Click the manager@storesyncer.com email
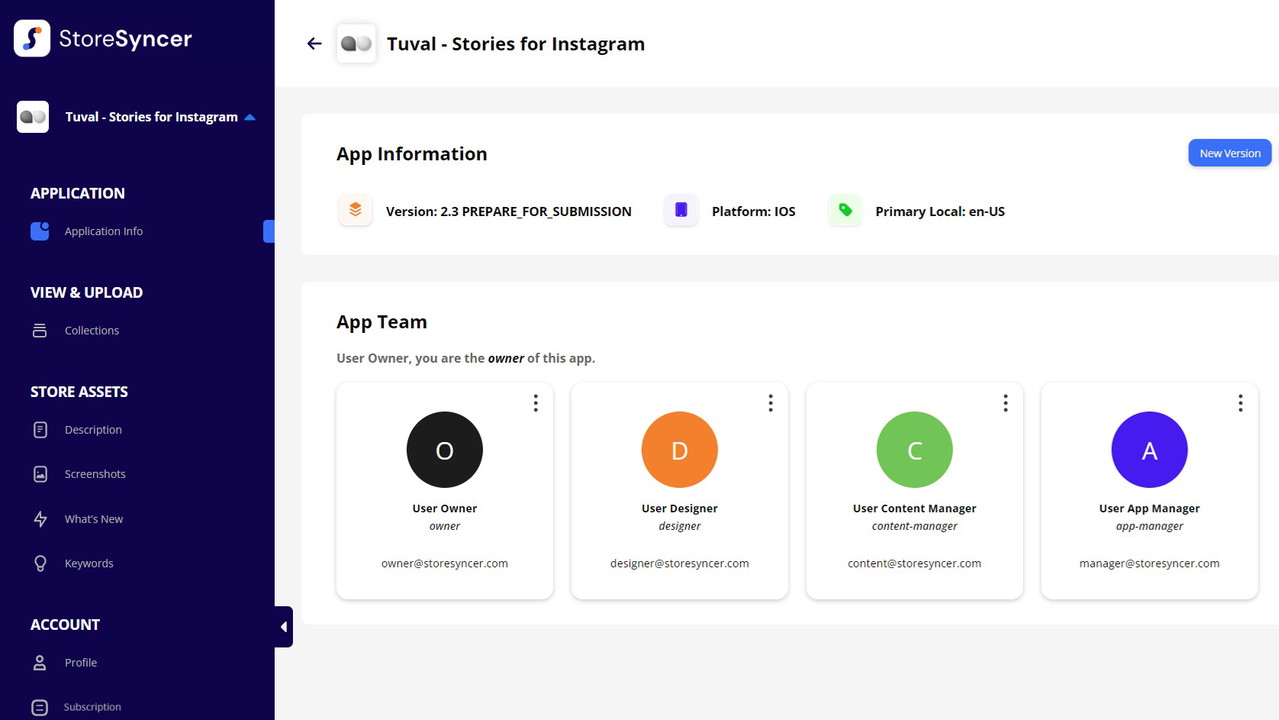Image resolution: width=1279 pixels, height=720 pixels. (1150, 563)
